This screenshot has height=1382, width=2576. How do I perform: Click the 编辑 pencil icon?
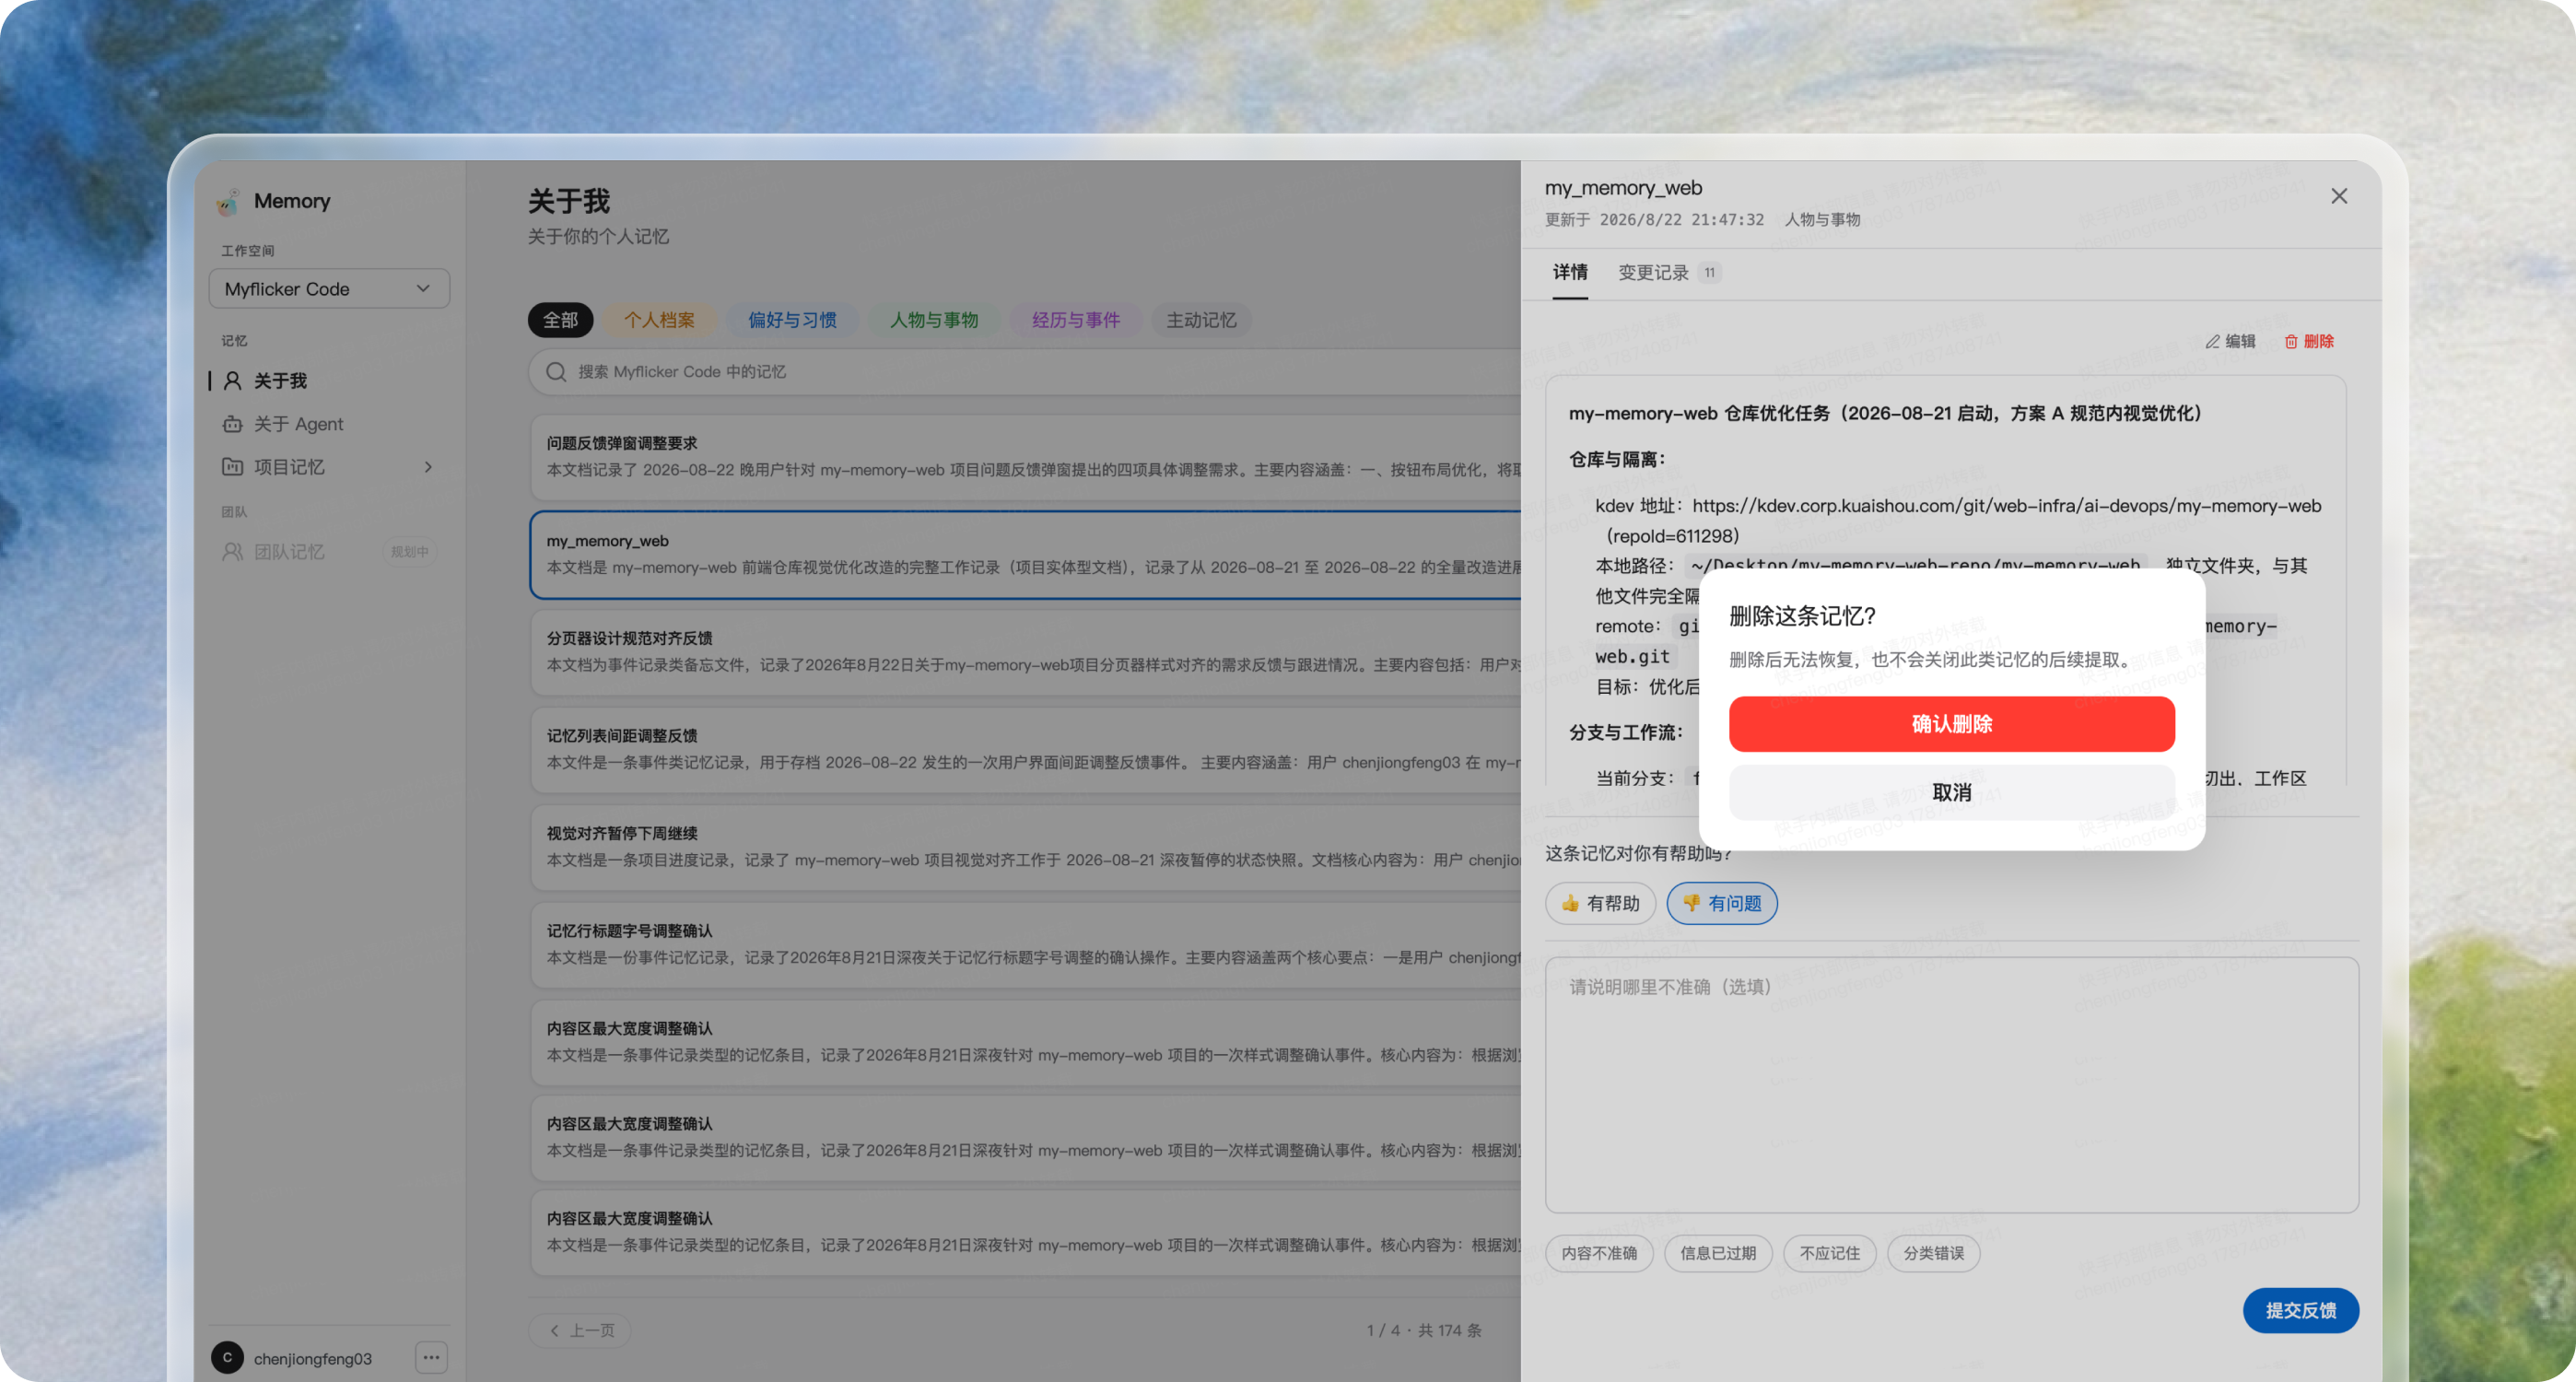pyautogui.click(x=2212, y=342)
